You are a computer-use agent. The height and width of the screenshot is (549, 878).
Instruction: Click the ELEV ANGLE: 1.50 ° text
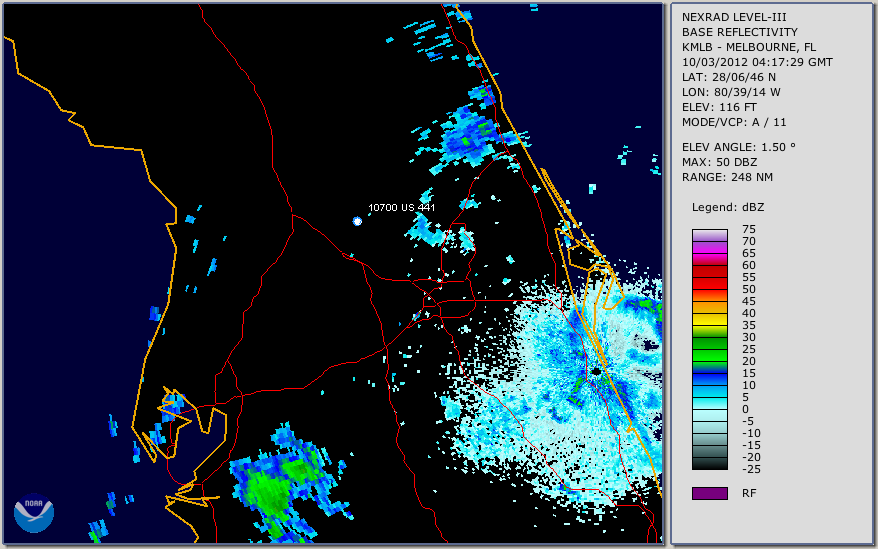(739, 147)
